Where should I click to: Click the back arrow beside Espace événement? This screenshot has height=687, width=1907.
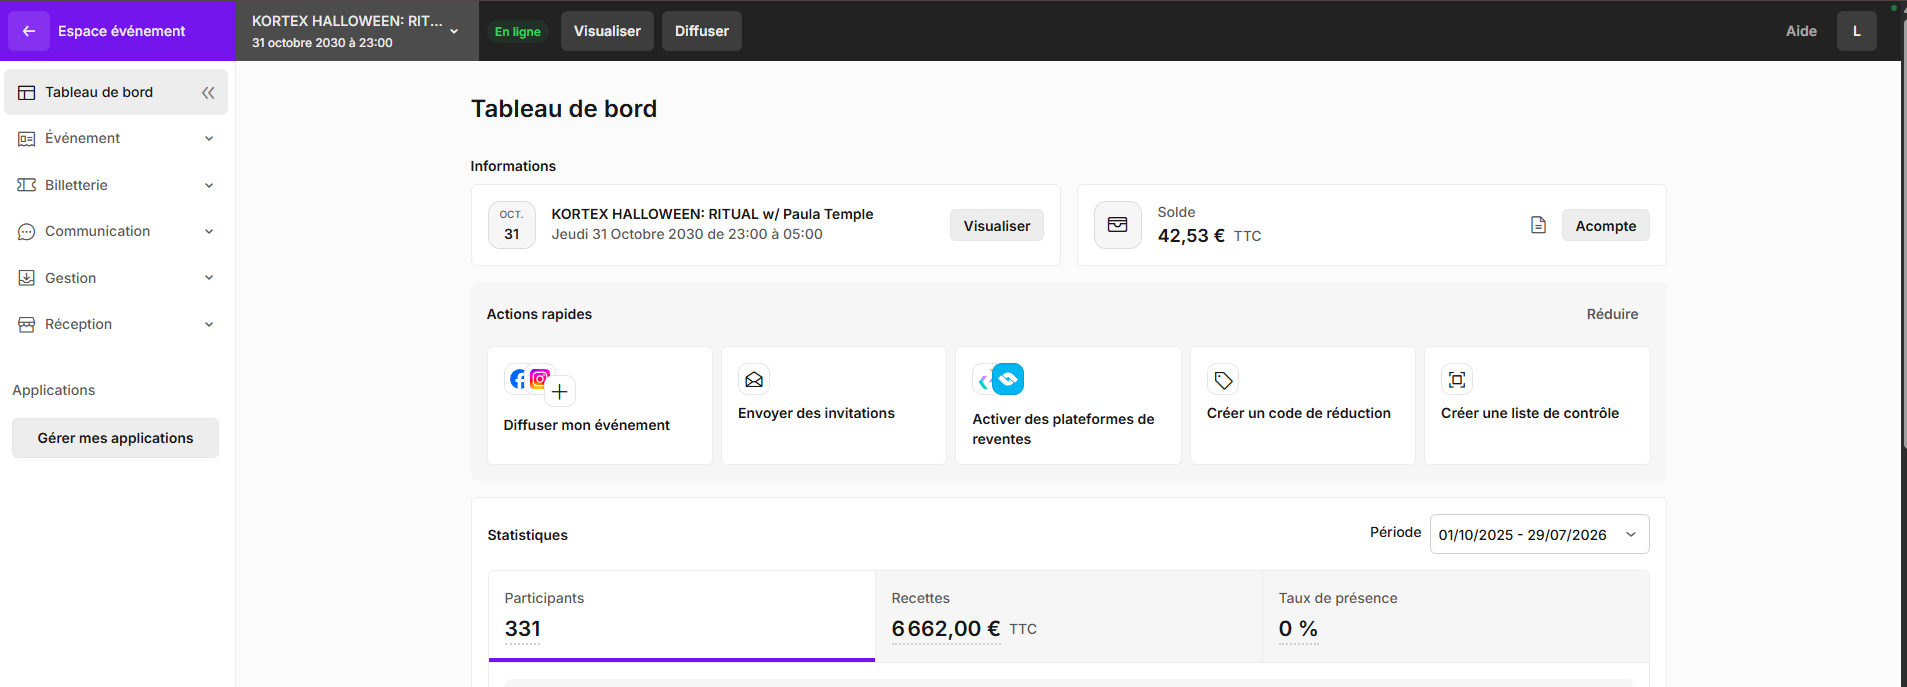29,31
